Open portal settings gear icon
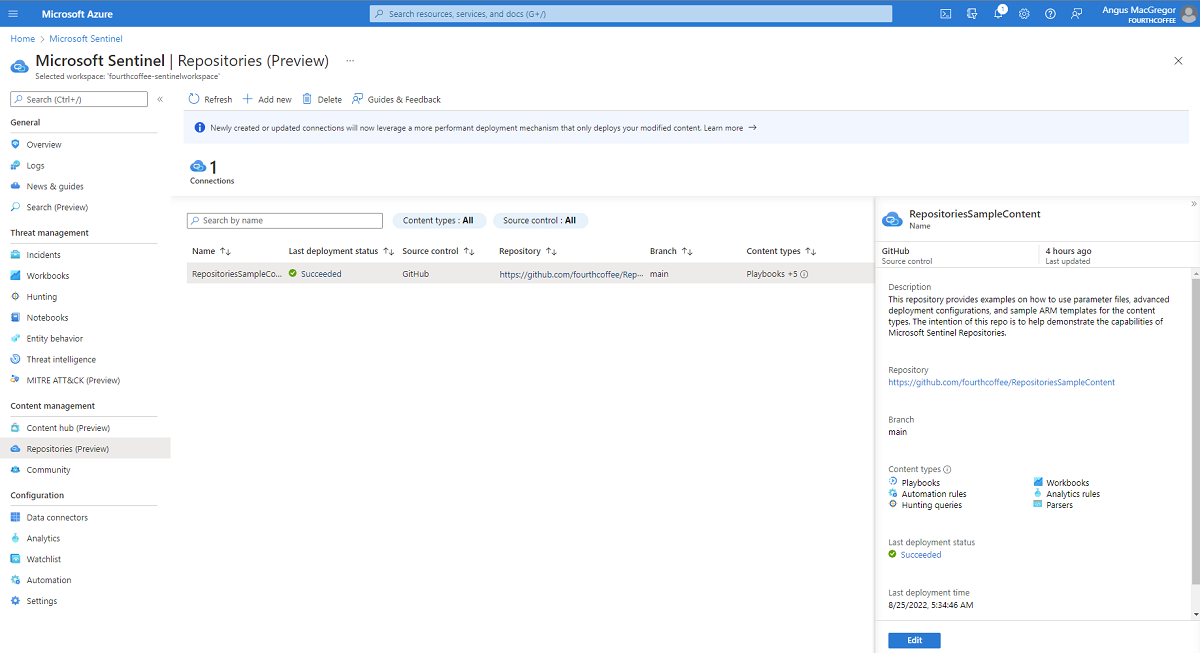The width and height of the screenshot is (1200, 653). (1024, 14)
